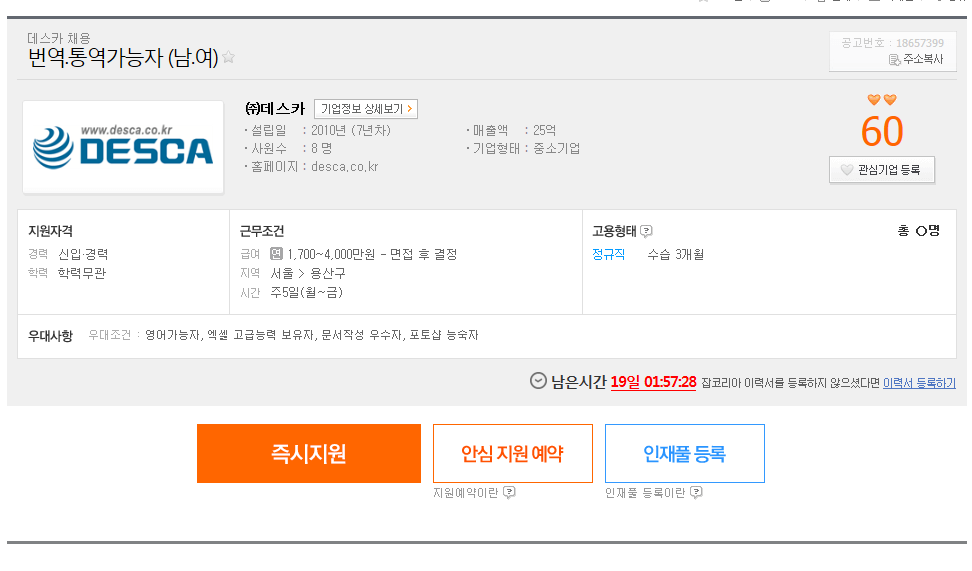Image resolution: width=972 pixels, height=571 pixels.
Task: Click the question mark next to 고용형태
Action: [x=646, y=231]
